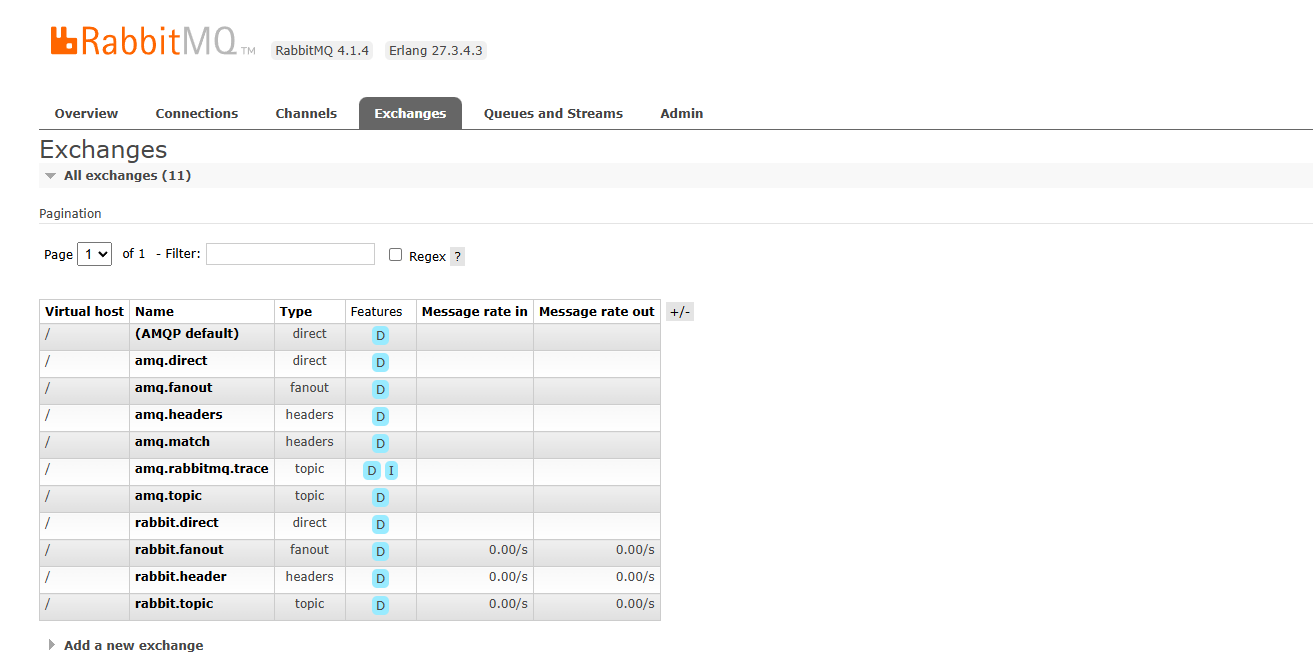Click the D feature badge for amq.match
This screenshot has height=665, width=1313.
(380, 443)
